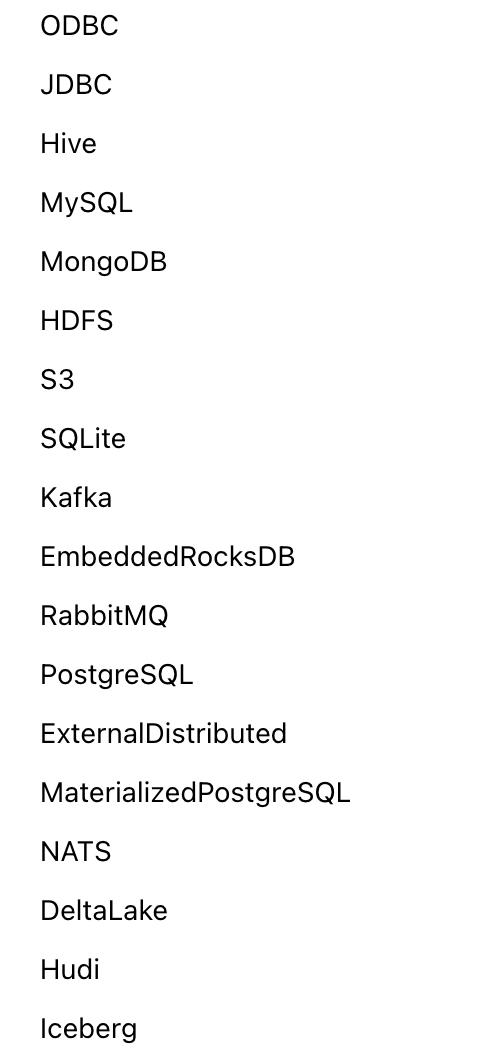This screenshot has width=490, height=1050.
Task: Open the RabbitMQ item
Action: pyautogui.click(x=104, y=615)
